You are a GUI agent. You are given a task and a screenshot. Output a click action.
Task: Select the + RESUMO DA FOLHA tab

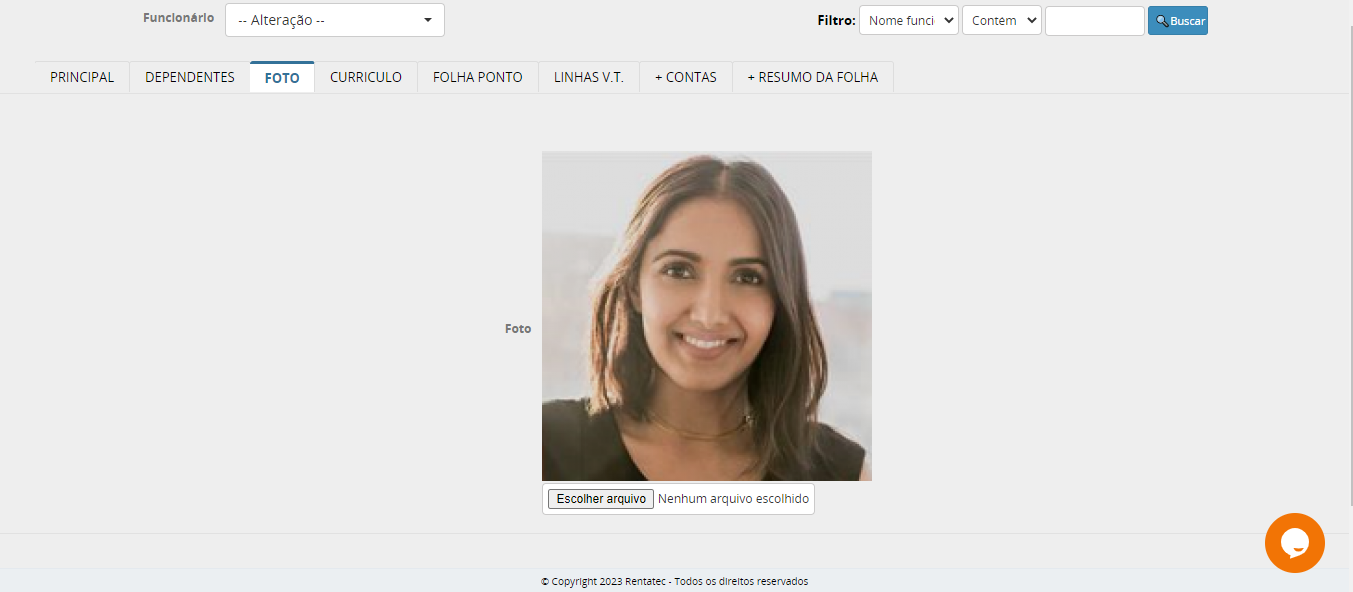(812, 77)
